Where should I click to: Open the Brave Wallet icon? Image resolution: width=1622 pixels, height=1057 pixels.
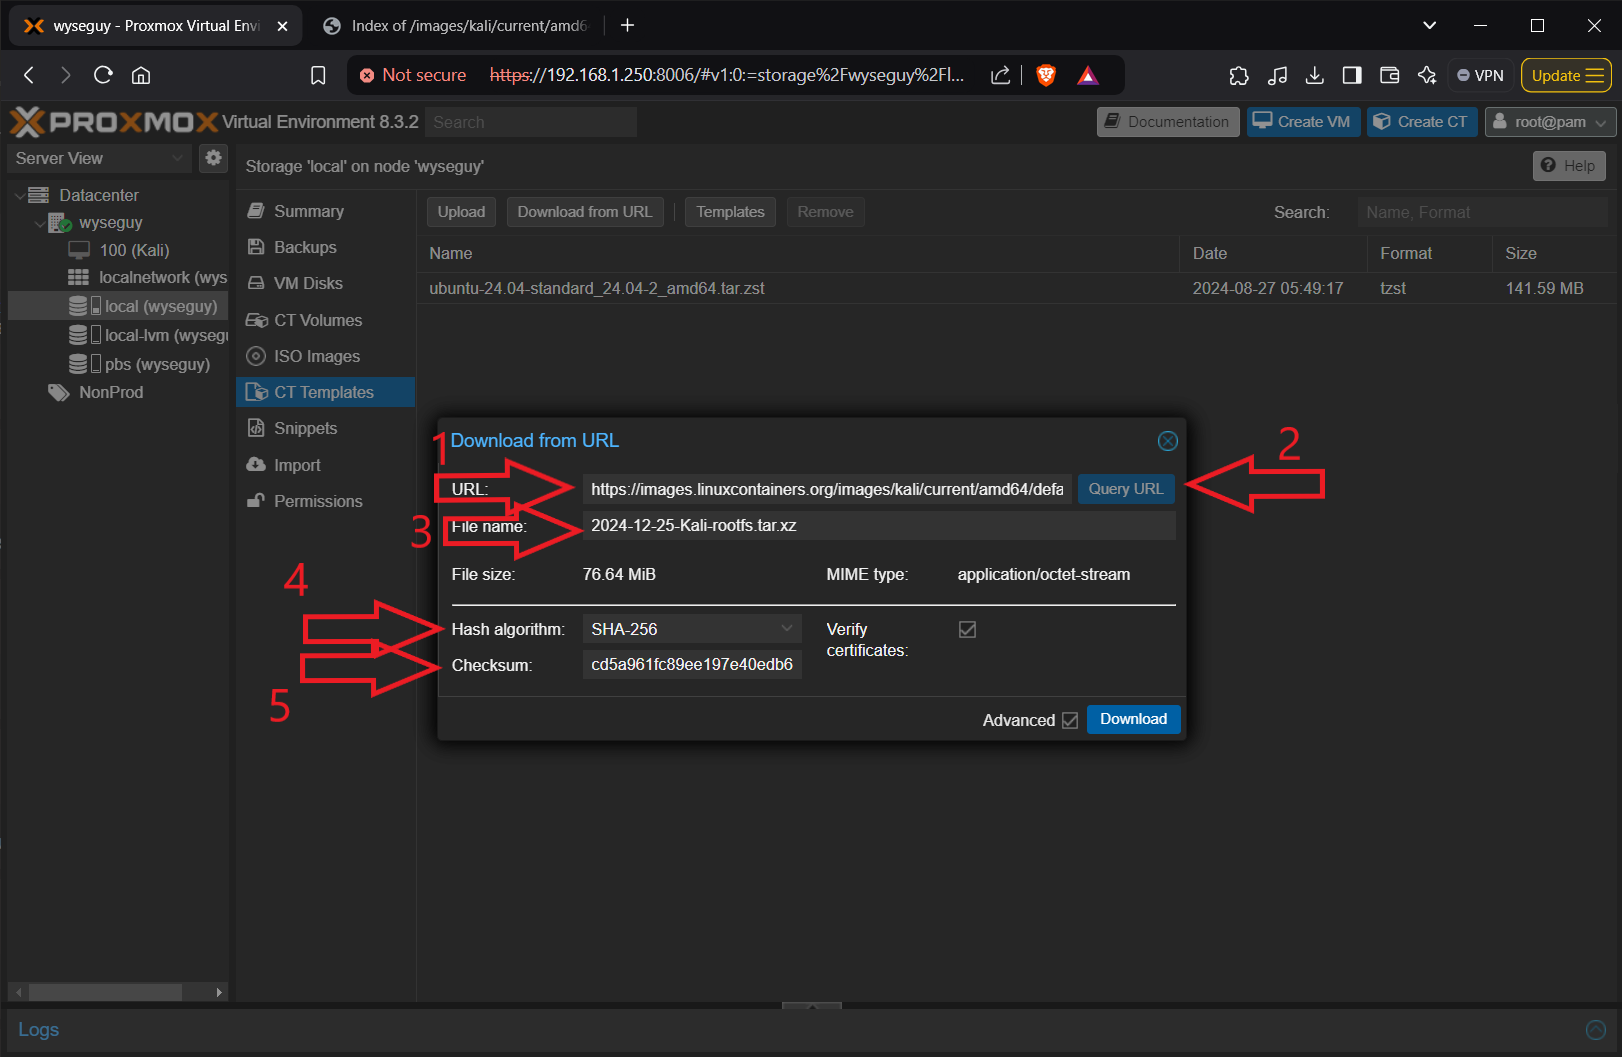pyautogui.click(x=1389, y=75)
